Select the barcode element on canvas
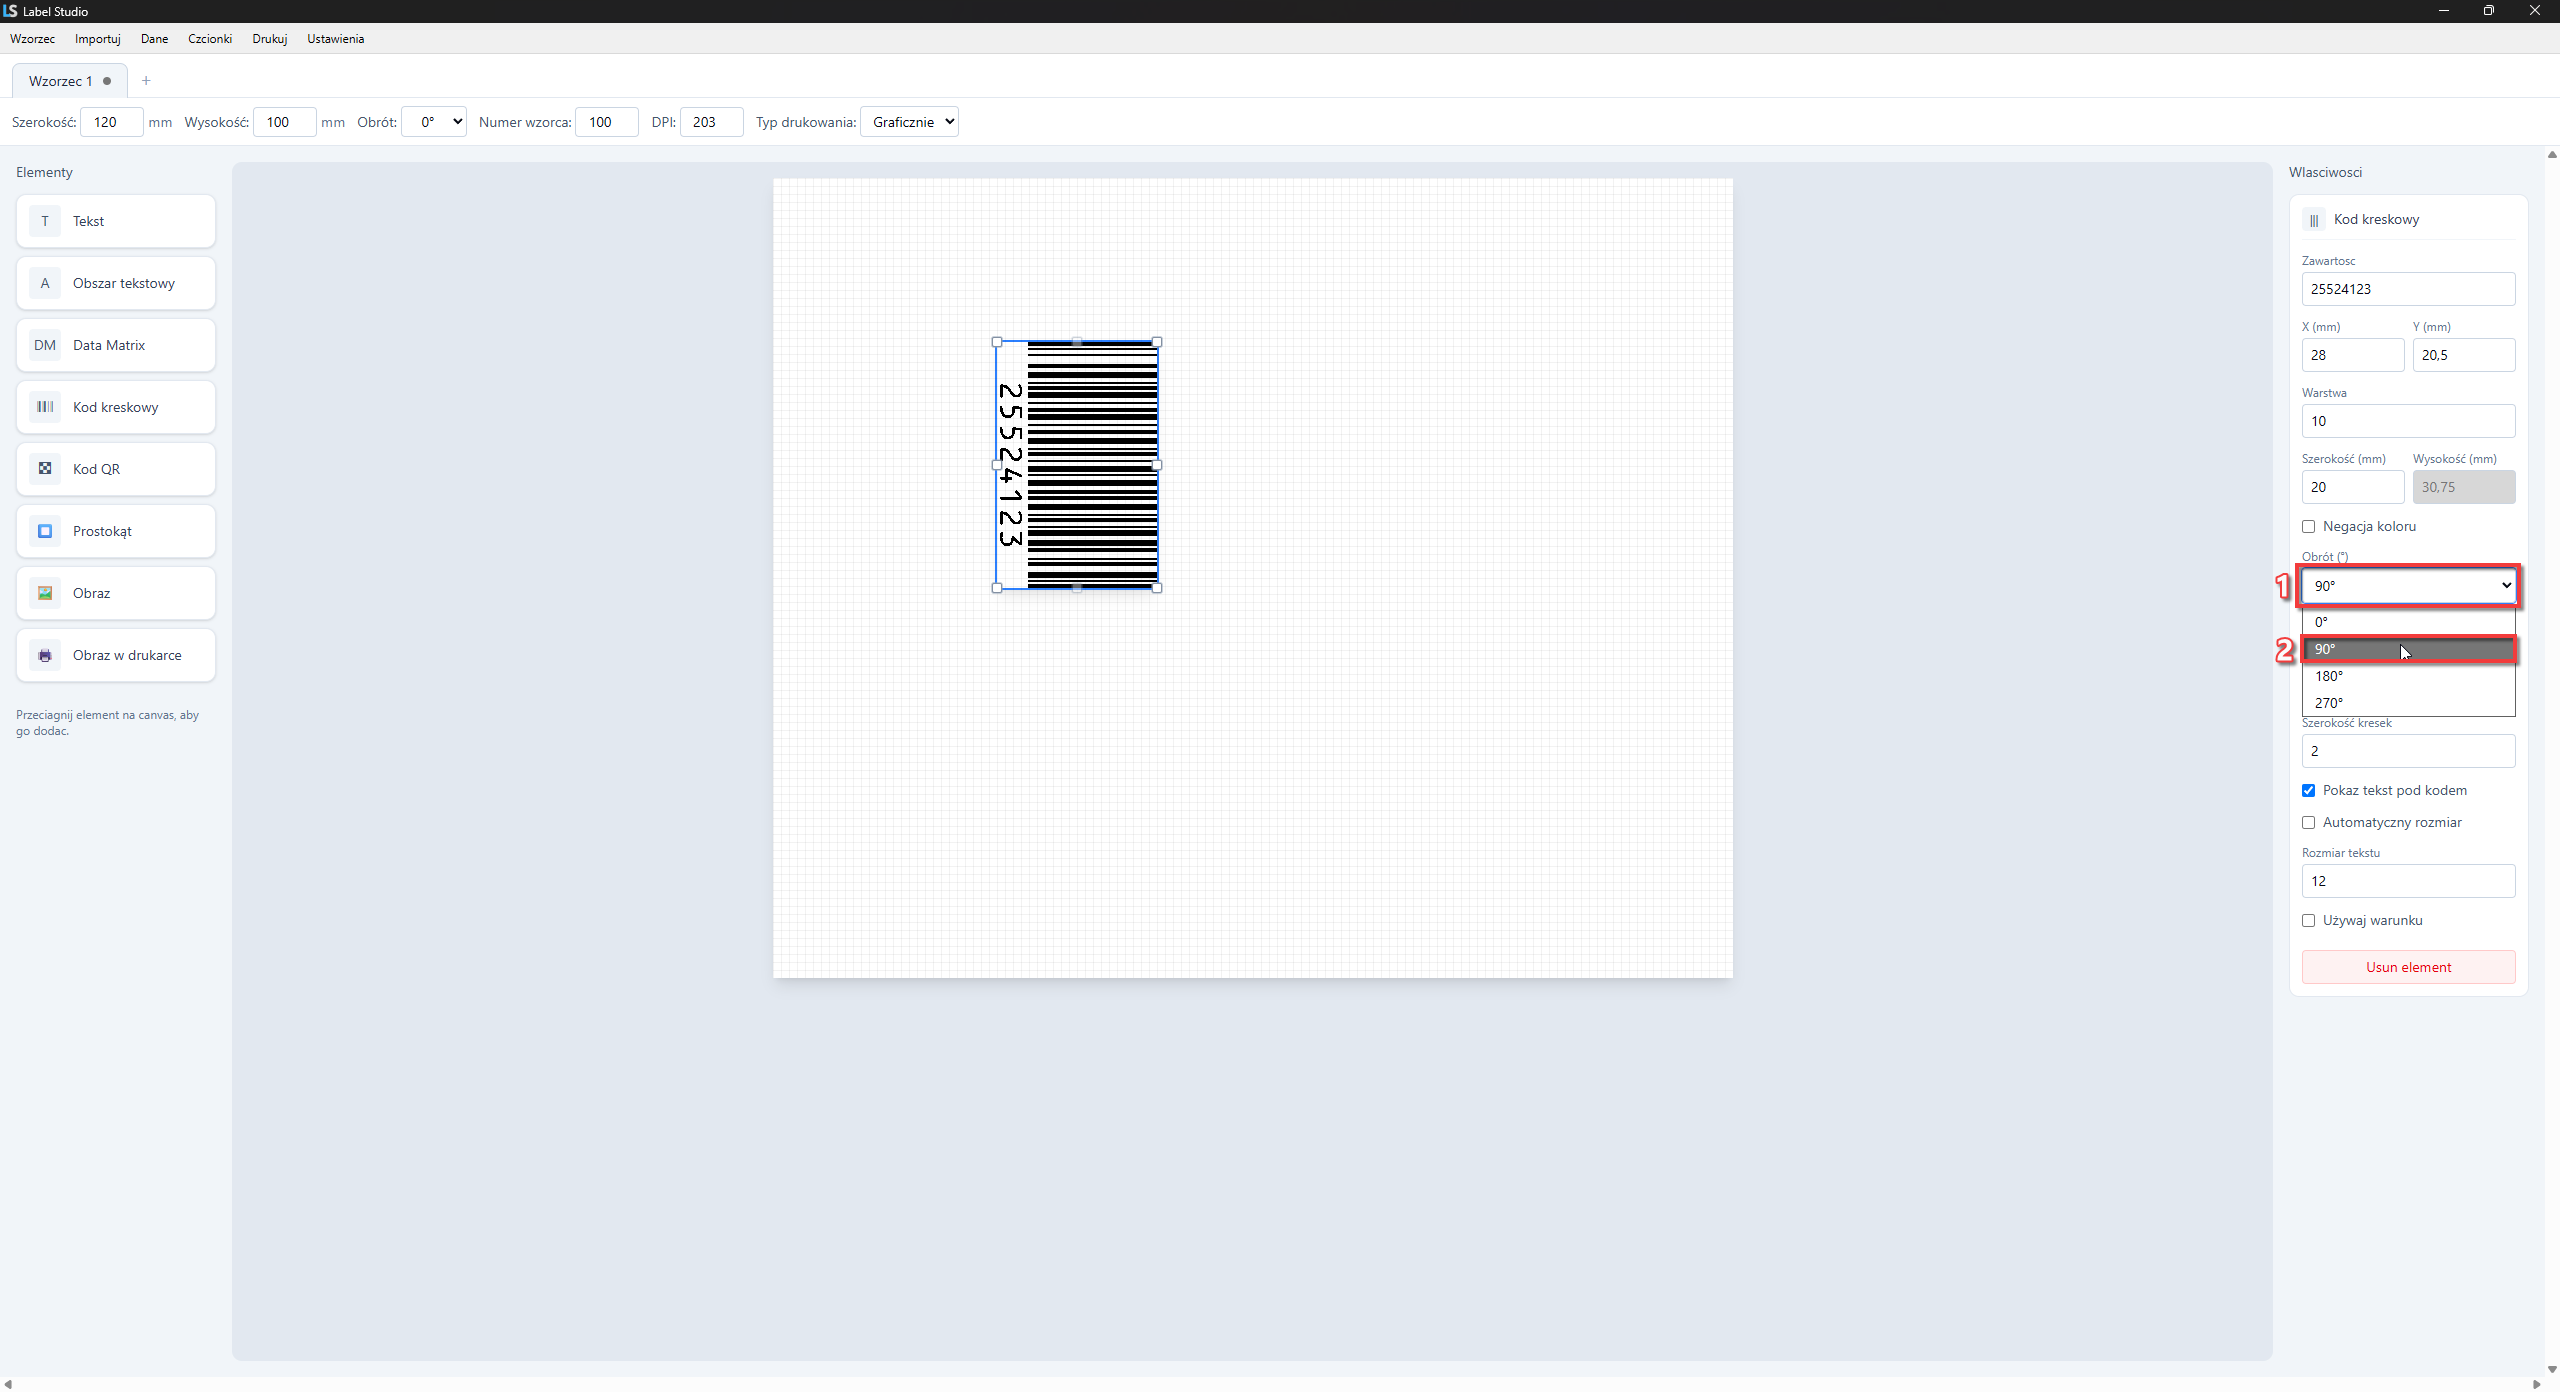2560x1392 pixels. point(1077,465)
